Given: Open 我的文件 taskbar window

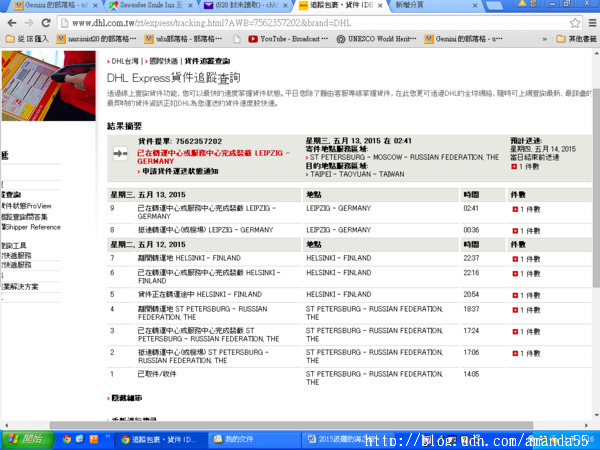Looking at the screenshot, I should tap(254, 440).
